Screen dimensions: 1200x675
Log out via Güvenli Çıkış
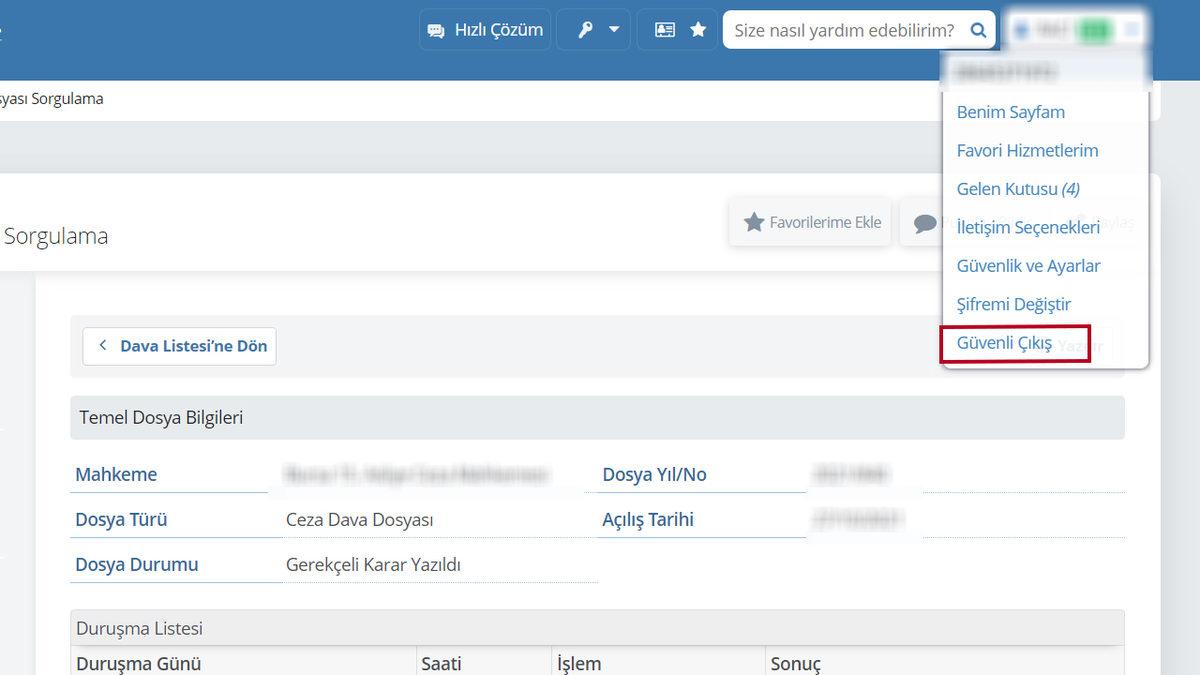point(1004,343)
